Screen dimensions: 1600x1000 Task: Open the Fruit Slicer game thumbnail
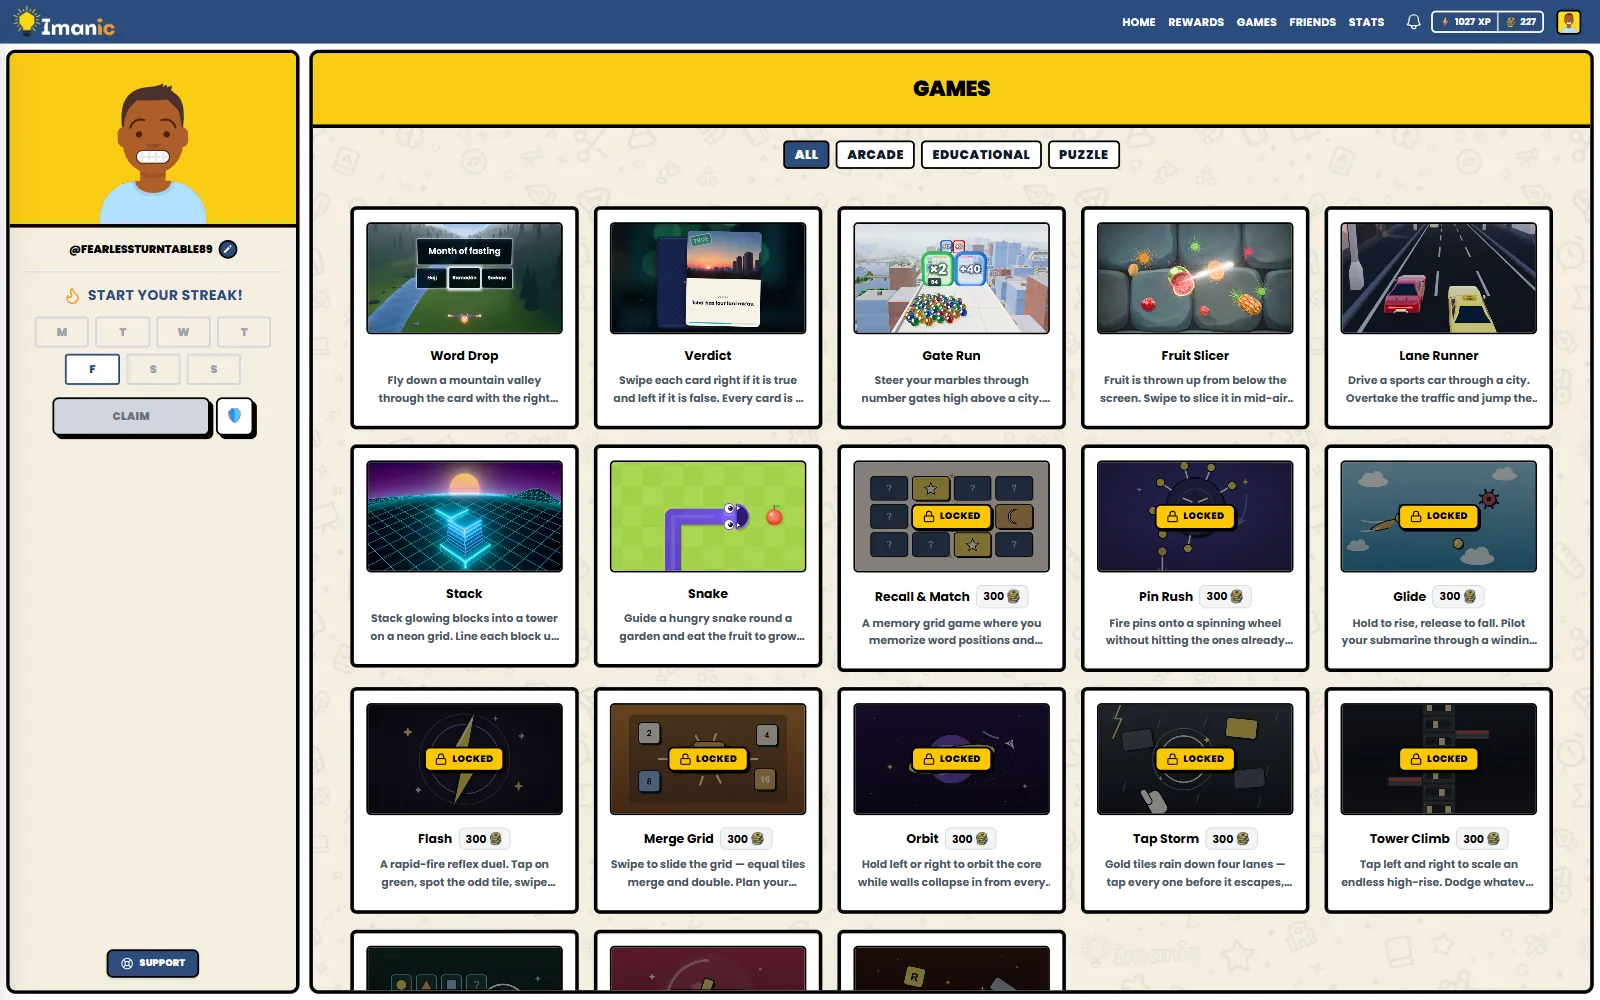pyautogui.click(x=1195, y=278)
